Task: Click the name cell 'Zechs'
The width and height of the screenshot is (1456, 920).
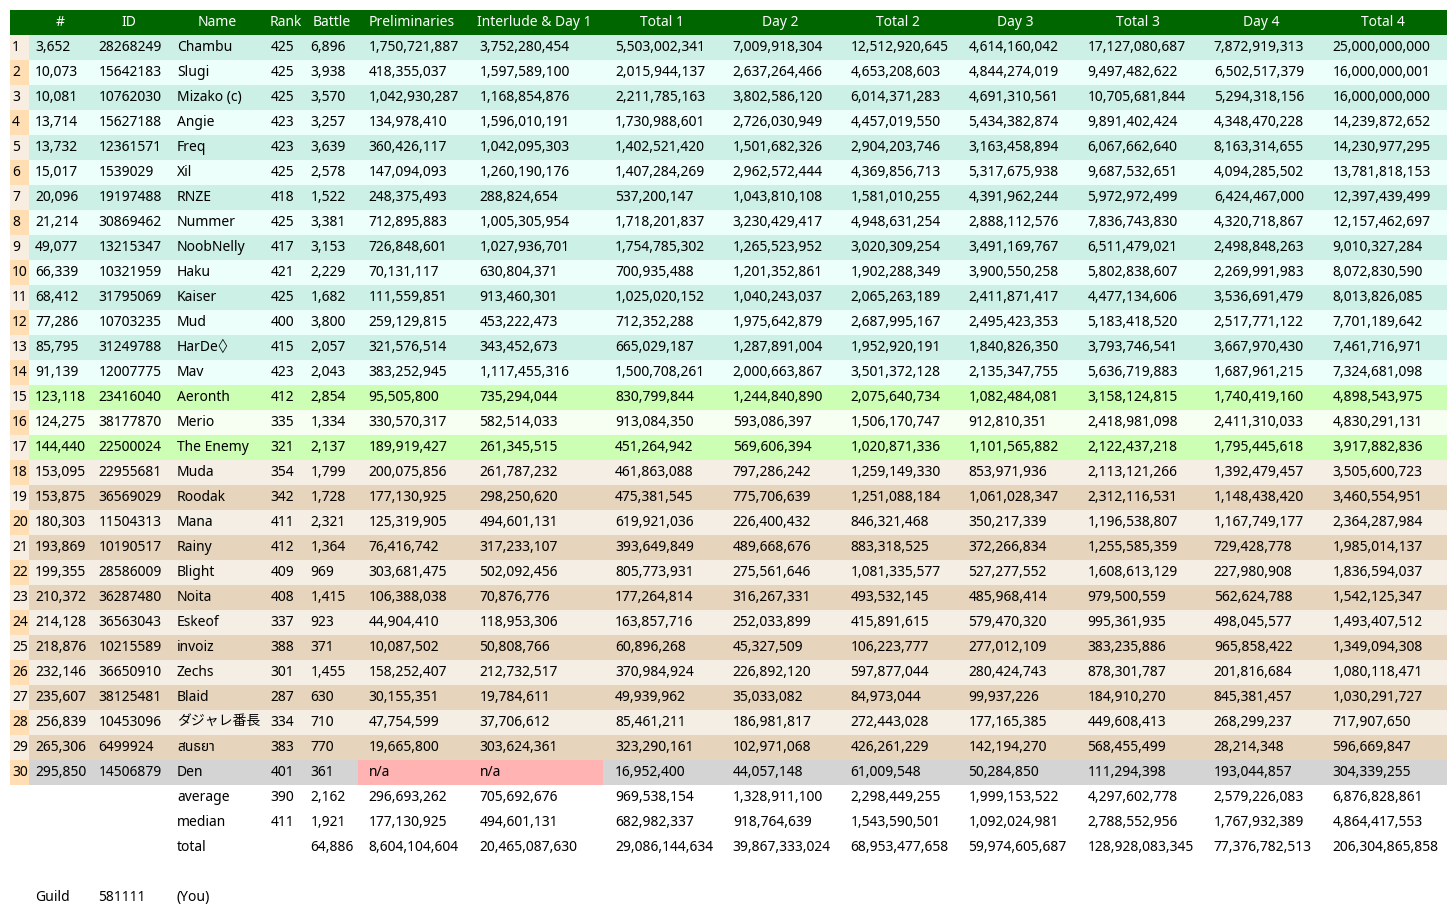Action: [x=195, y=671]
